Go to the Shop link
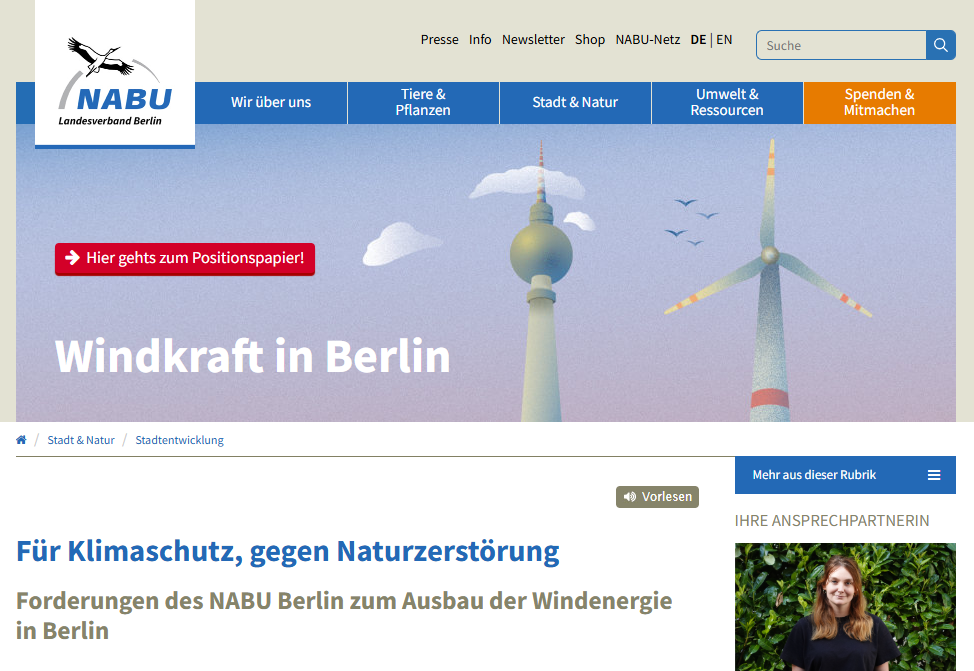 pyautogui.click(x=589, y=40)
